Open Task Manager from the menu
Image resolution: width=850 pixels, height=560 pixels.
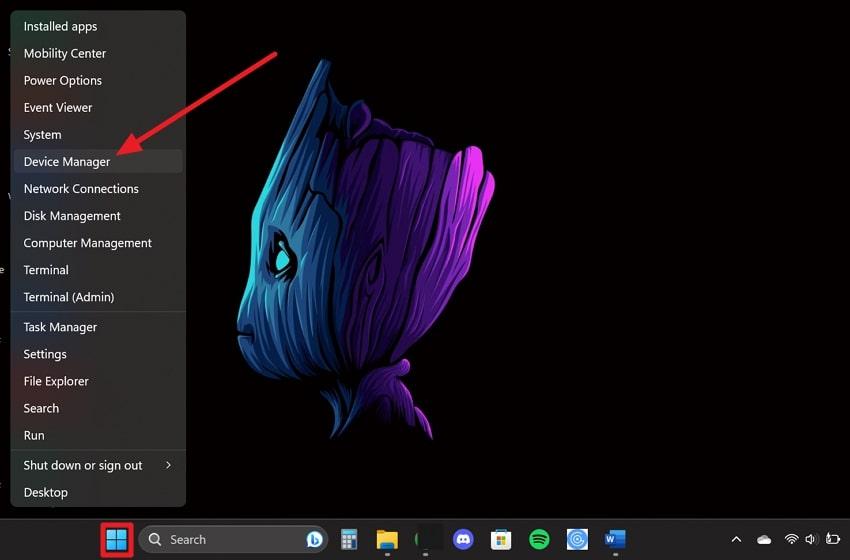click(60, 327)
